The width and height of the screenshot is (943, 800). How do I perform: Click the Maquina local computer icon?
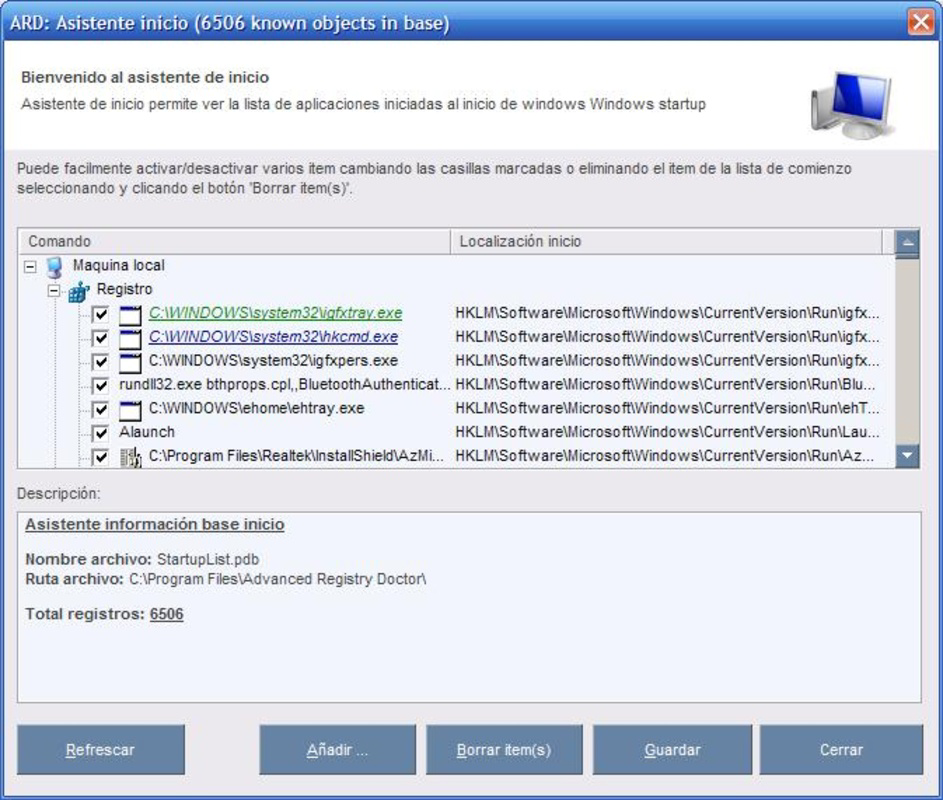tap(55, 267)
